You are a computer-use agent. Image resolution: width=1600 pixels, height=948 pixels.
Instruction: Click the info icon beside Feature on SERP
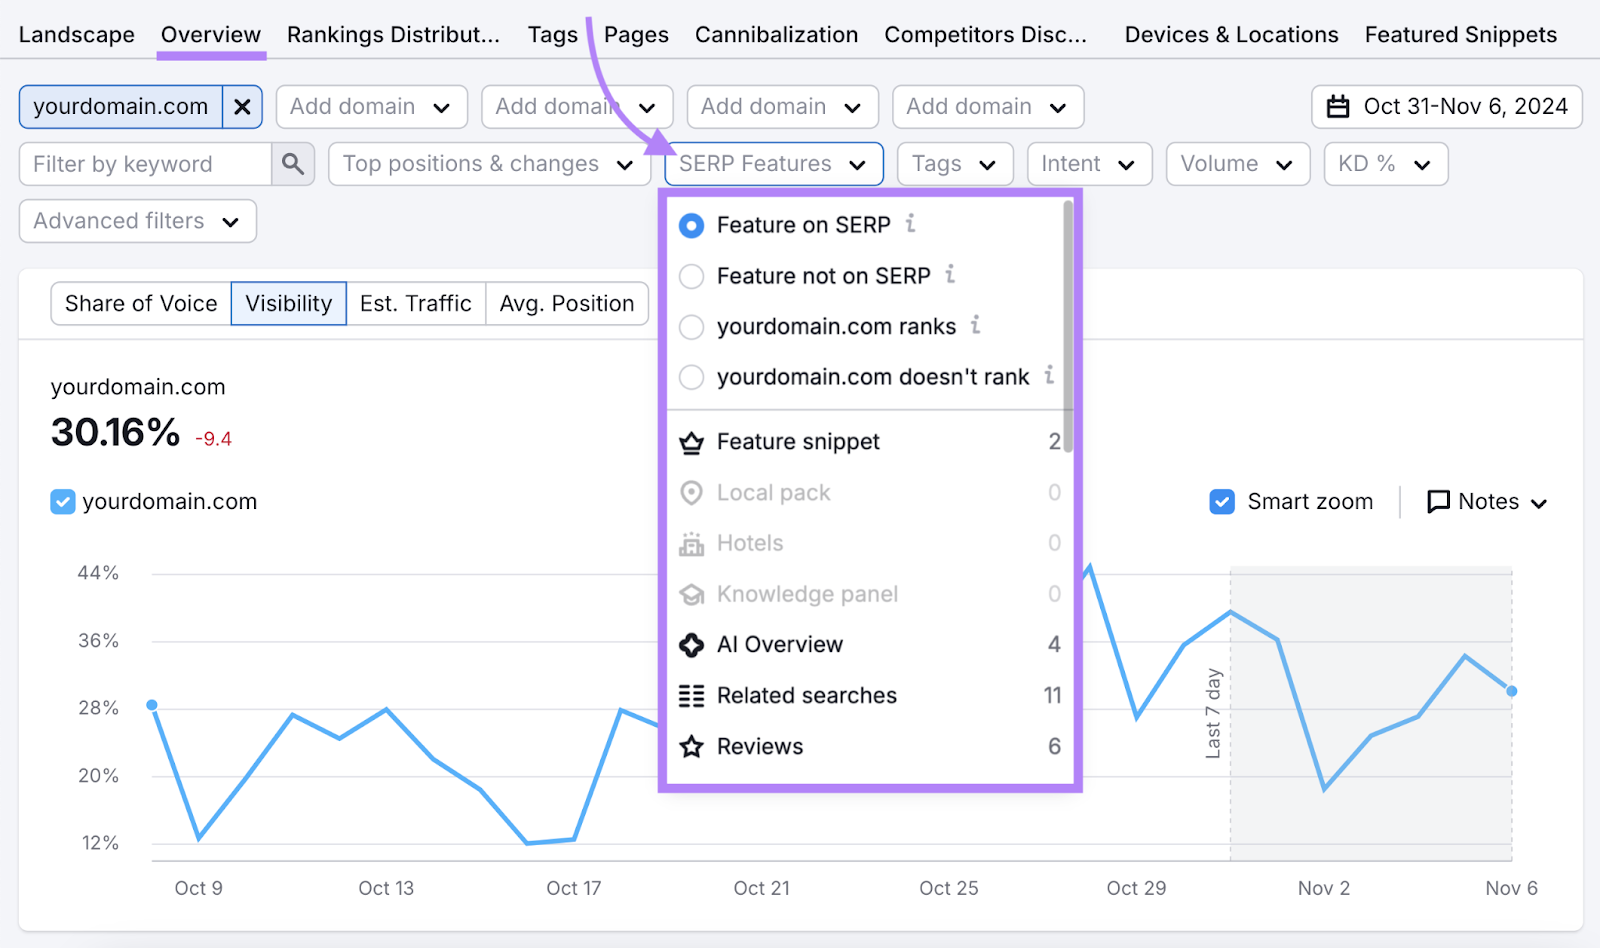(910, 224)
